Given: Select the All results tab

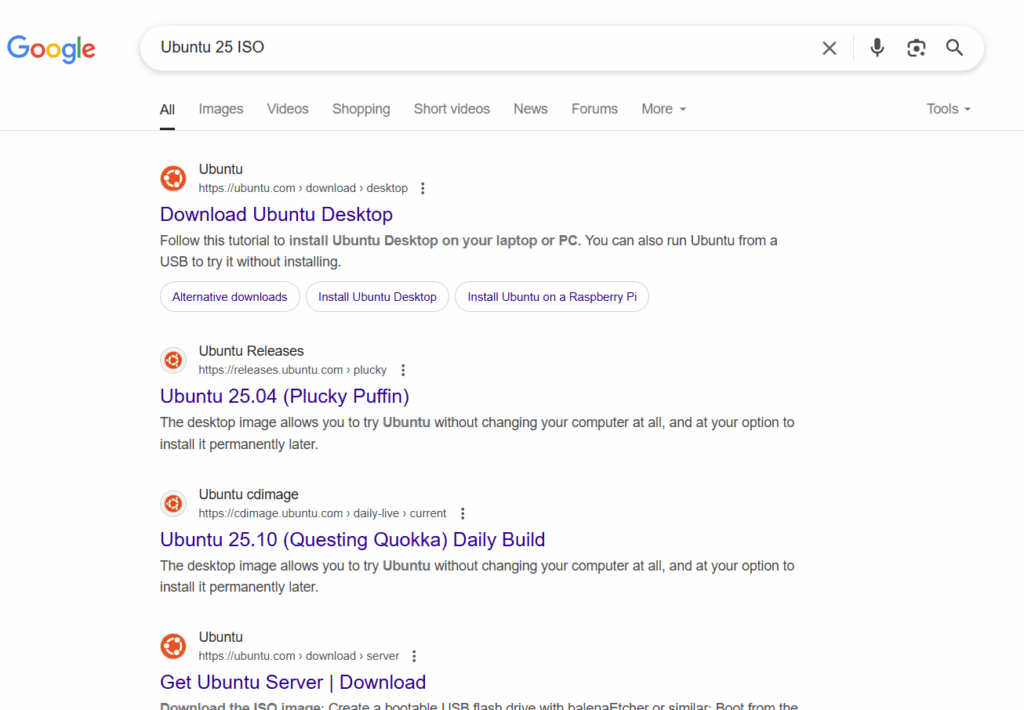Looking at the screenshot, I should tap(167, 109).
